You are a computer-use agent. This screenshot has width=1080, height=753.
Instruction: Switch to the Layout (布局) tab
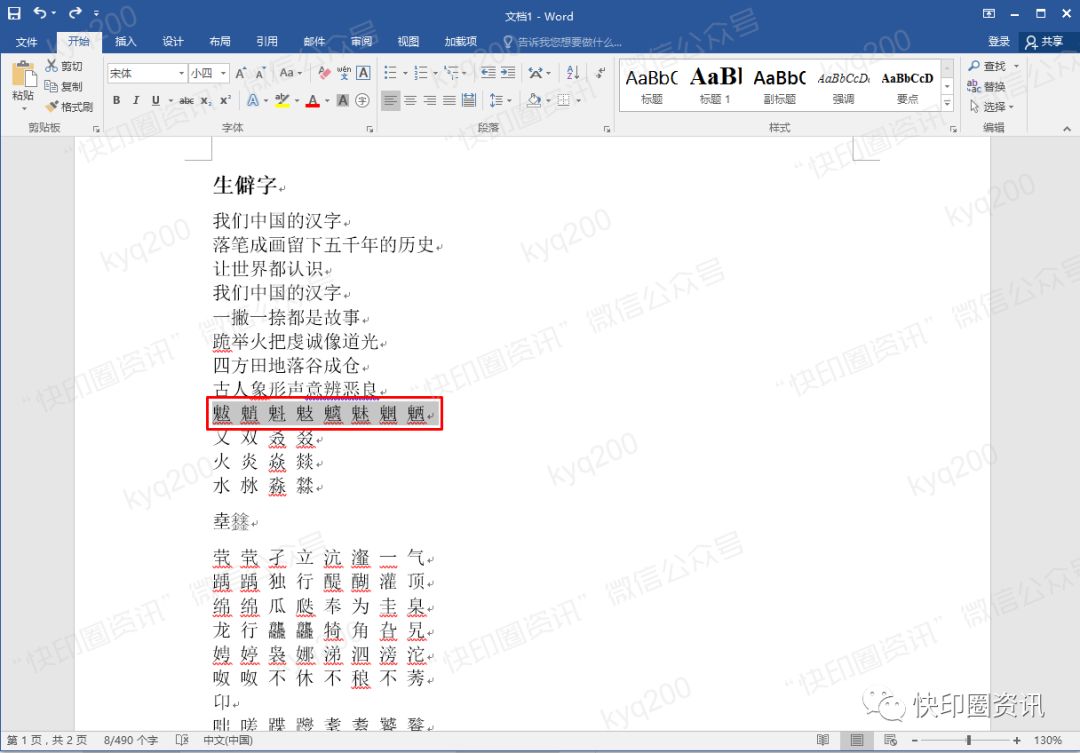coord(220,41)
